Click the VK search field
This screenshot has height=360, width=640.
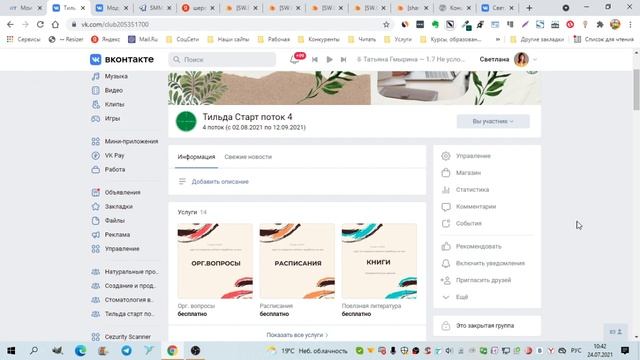pyautogui.click(x=222, y=60)
